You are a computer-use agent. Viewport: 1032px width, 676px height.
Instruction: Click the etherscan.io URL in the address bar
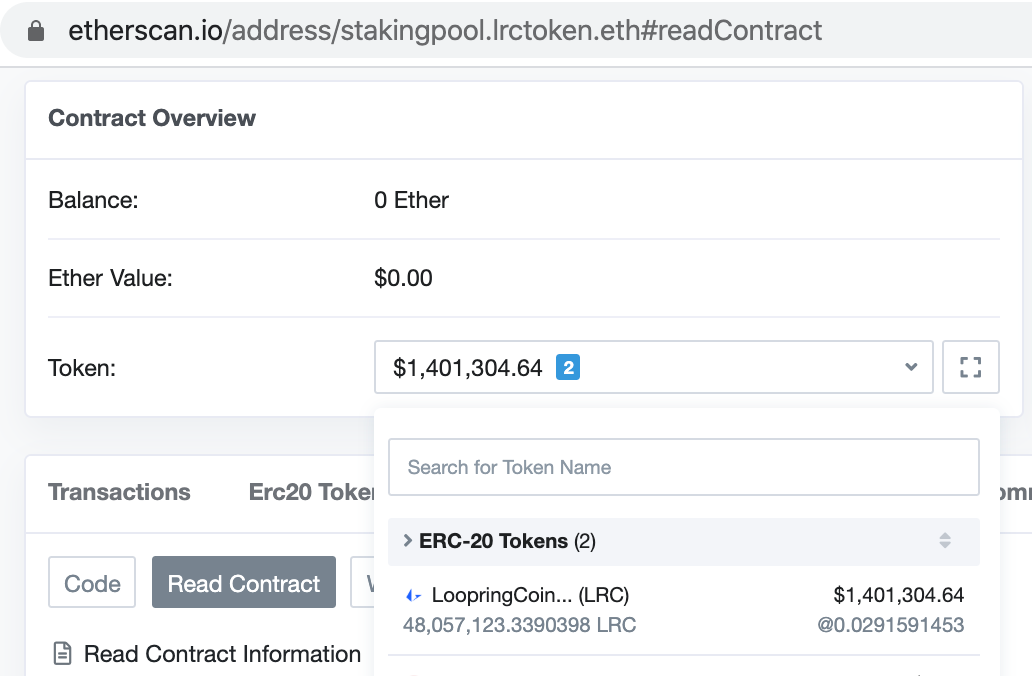445,31
